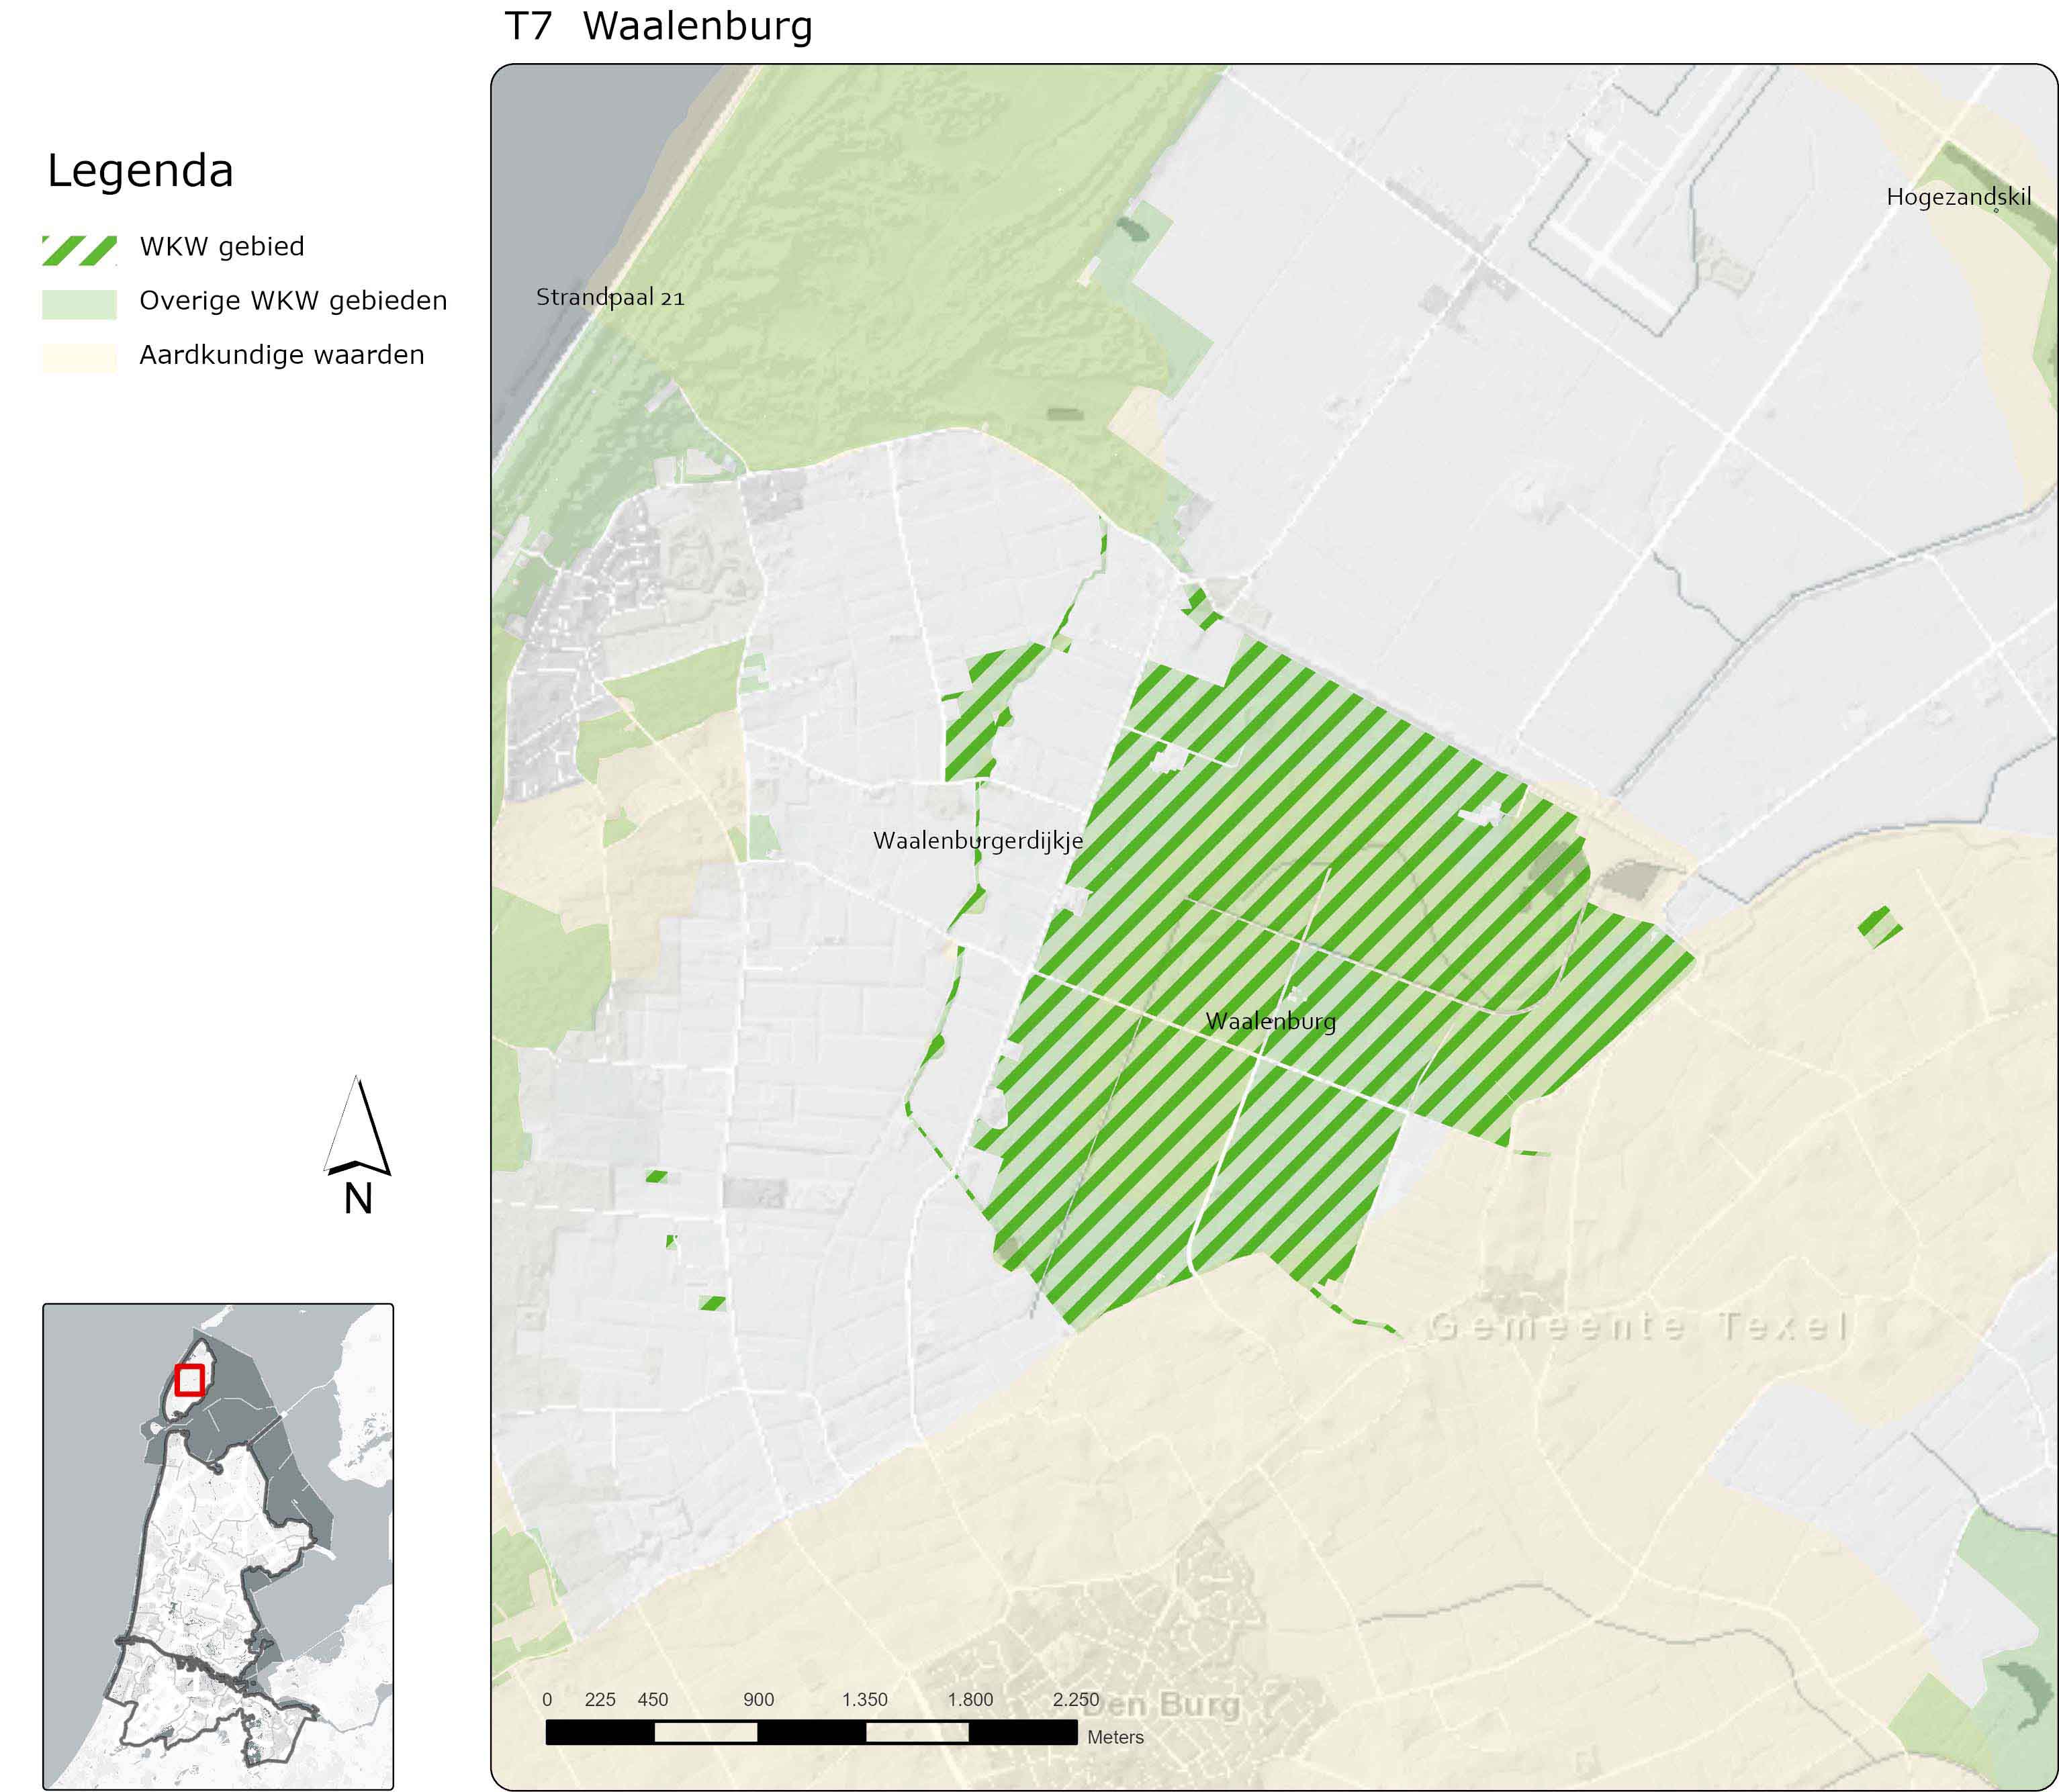This screenshot has width=2059, height=1792.
Task: Click the Aardkundige waarden legend swatch
Action: click(x=79, y=358)
